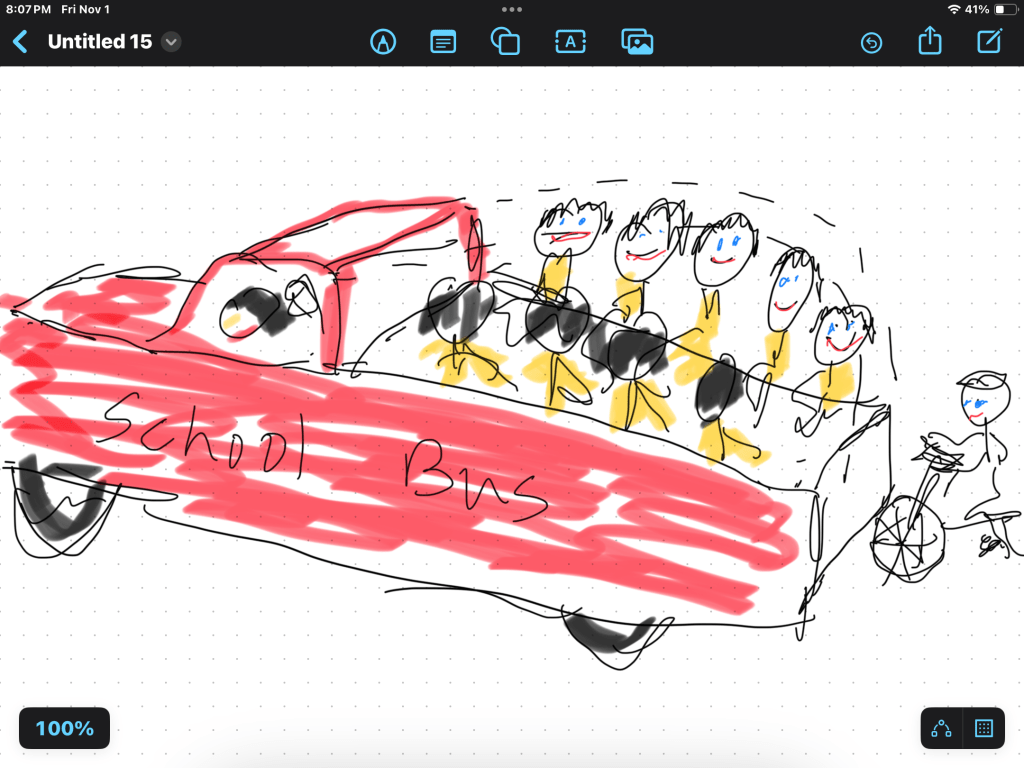Viewport: 1024px width, 768px height.
Task: Tap the Wi-Fi icon in status bar
Action: 953,9
